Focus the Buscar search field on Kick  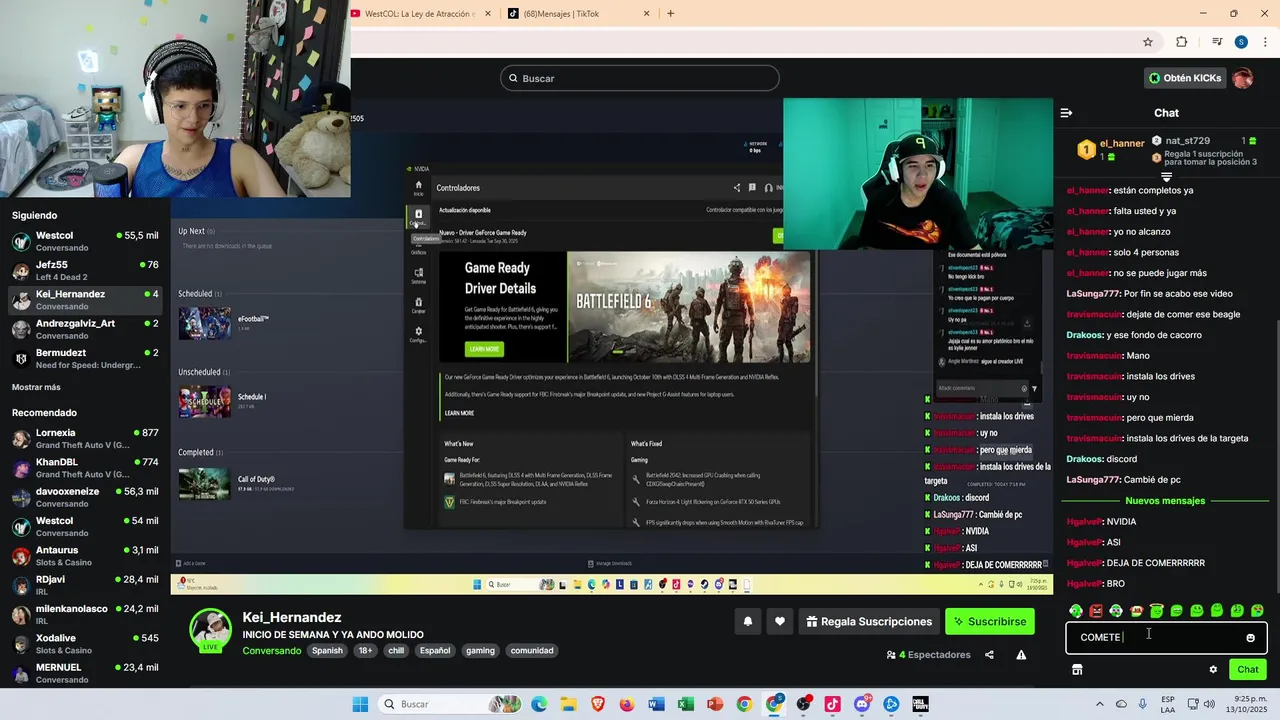pyautogui.click(x=640, y=78)
